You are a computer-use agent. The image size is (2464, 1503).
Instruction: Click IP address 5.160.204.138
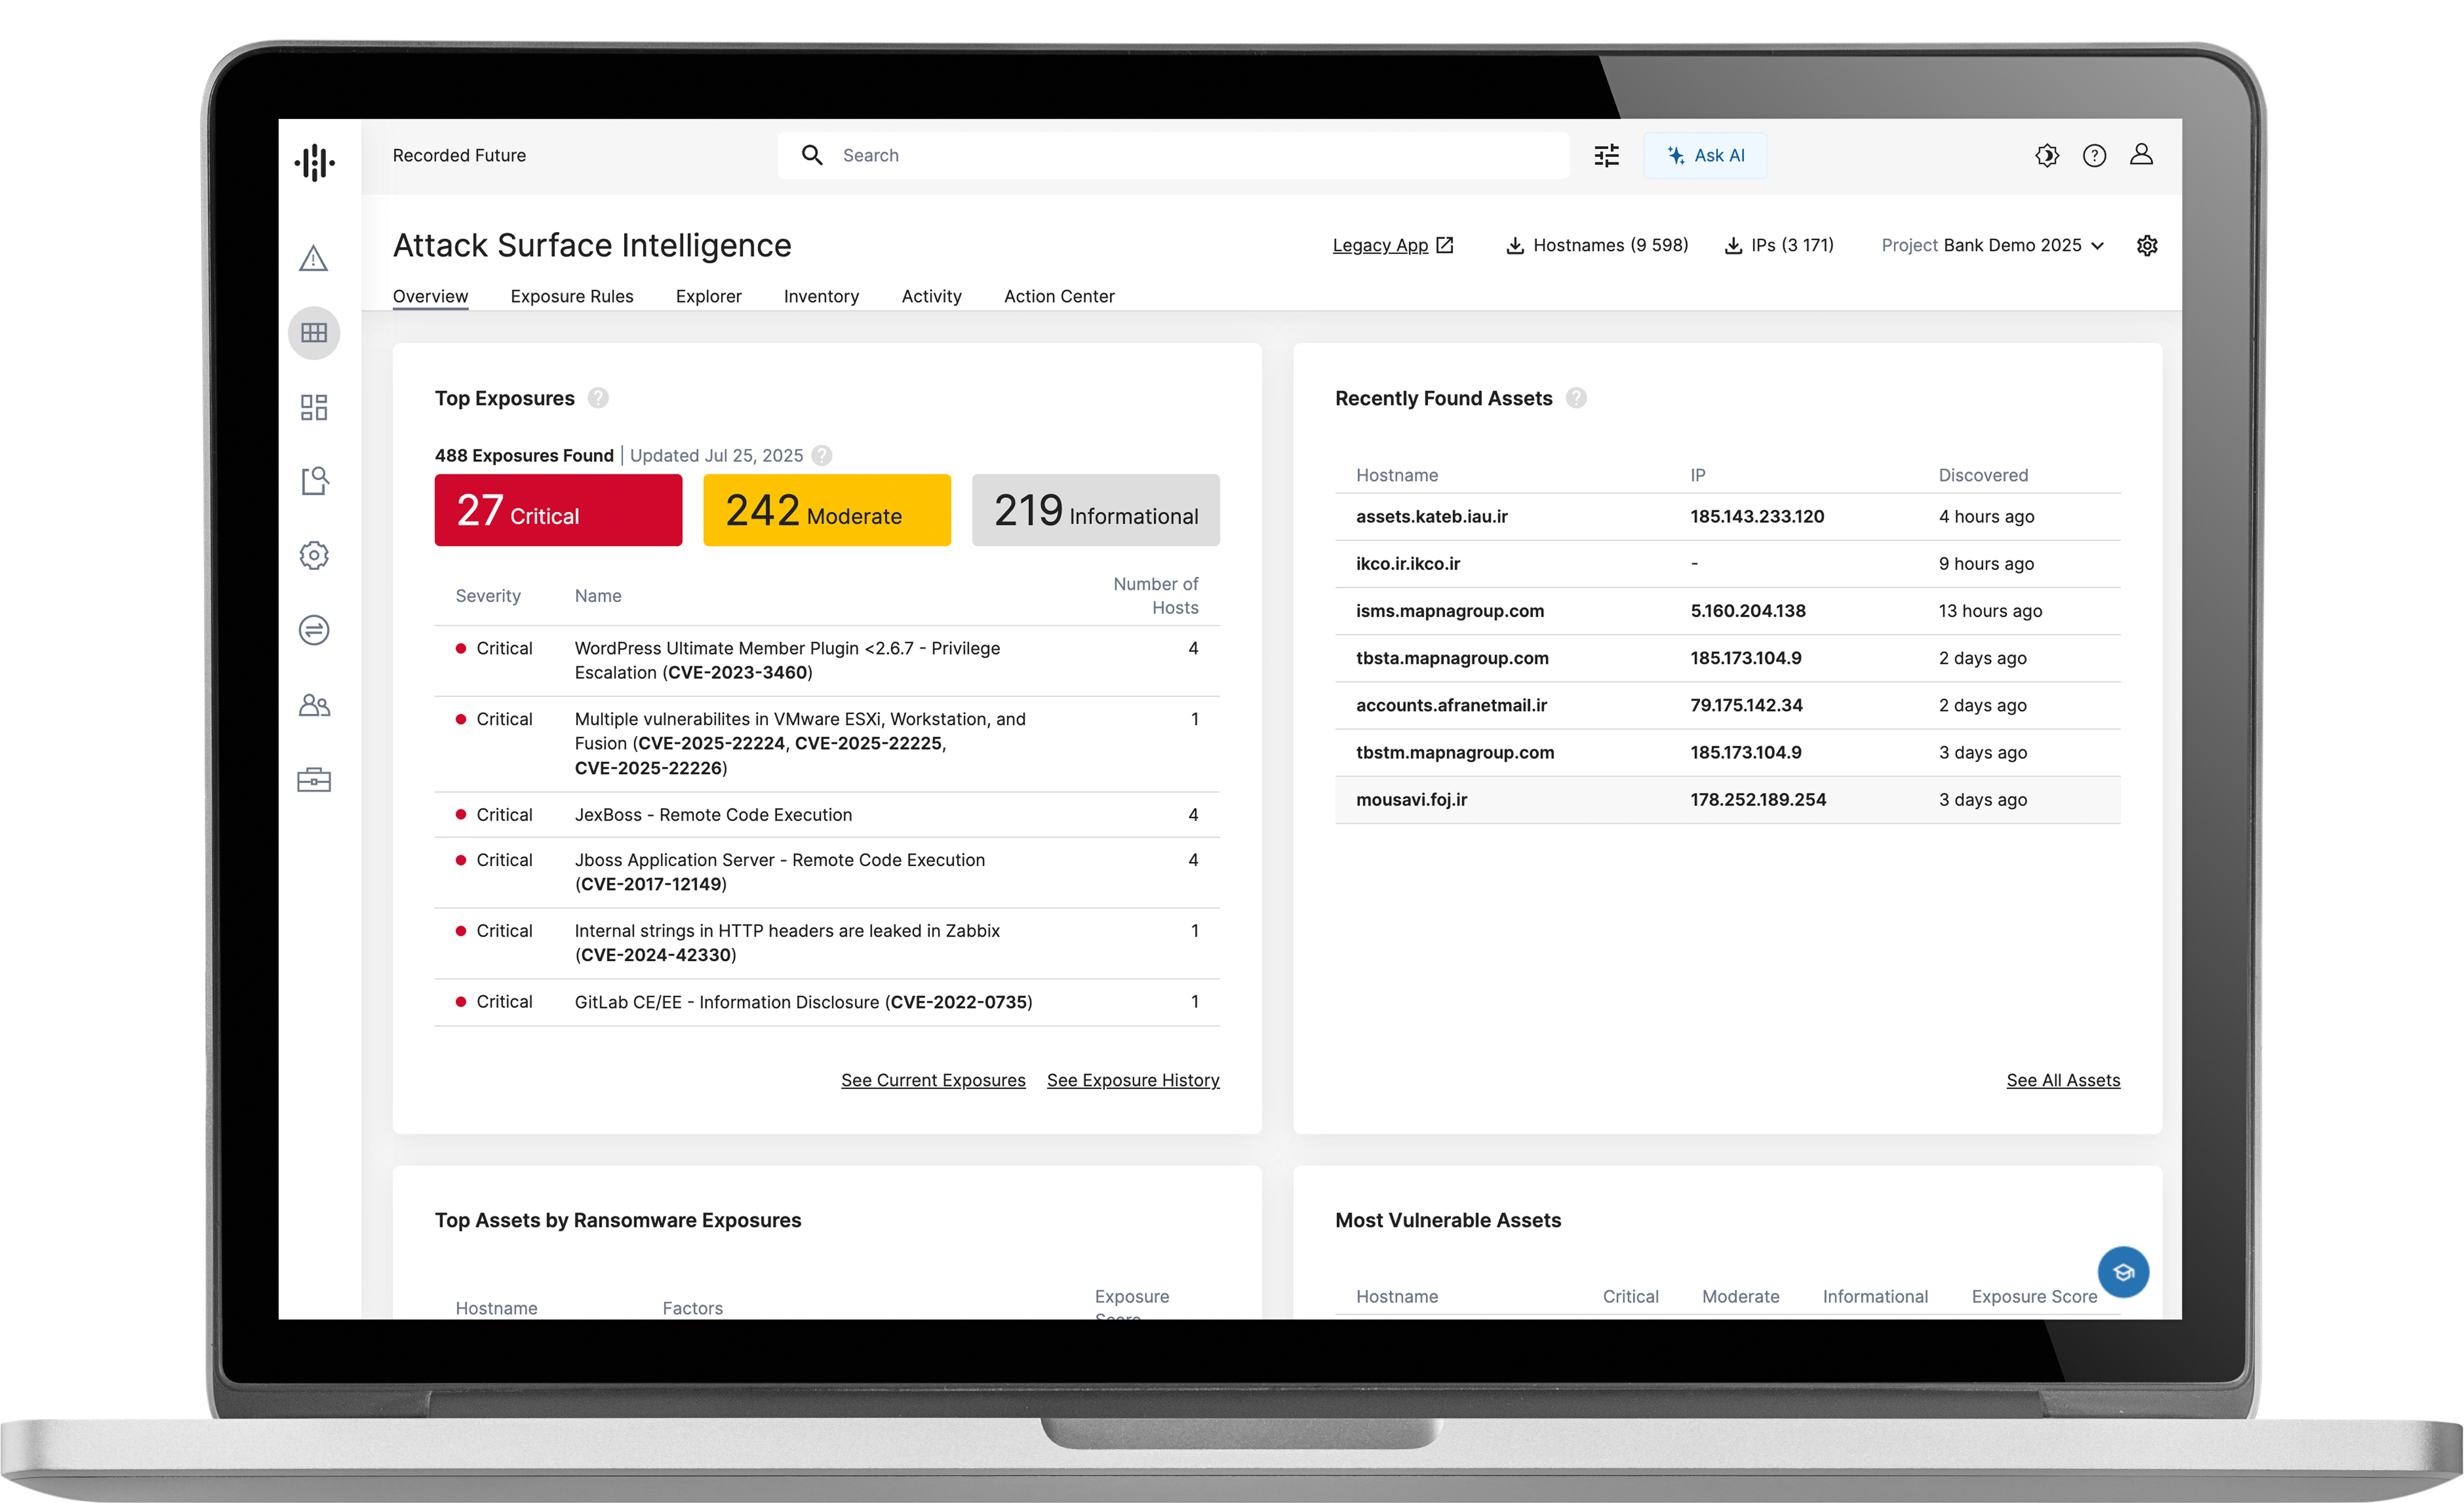[1748, 610]
